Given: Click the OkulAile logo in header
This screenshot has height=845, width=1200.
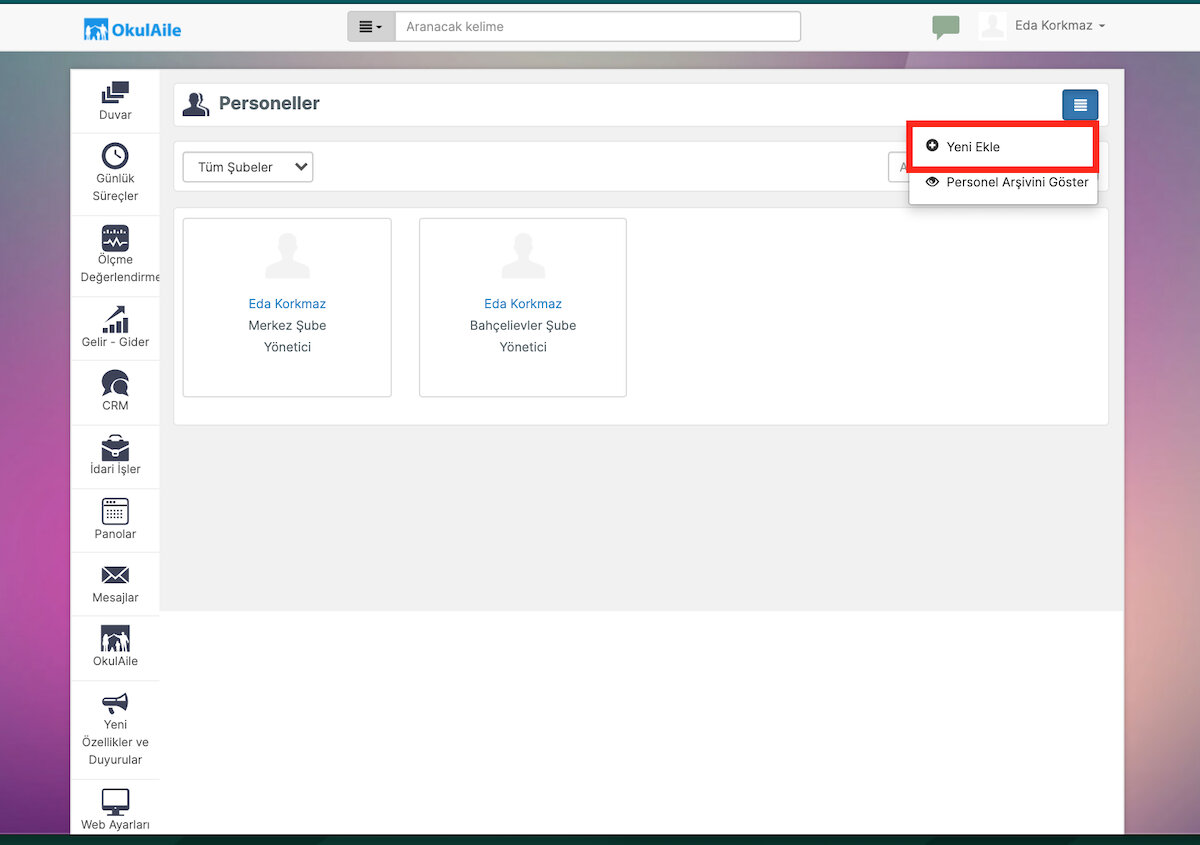Looking at the screenshot, I should pyautogui.click(x=132, y=29).
